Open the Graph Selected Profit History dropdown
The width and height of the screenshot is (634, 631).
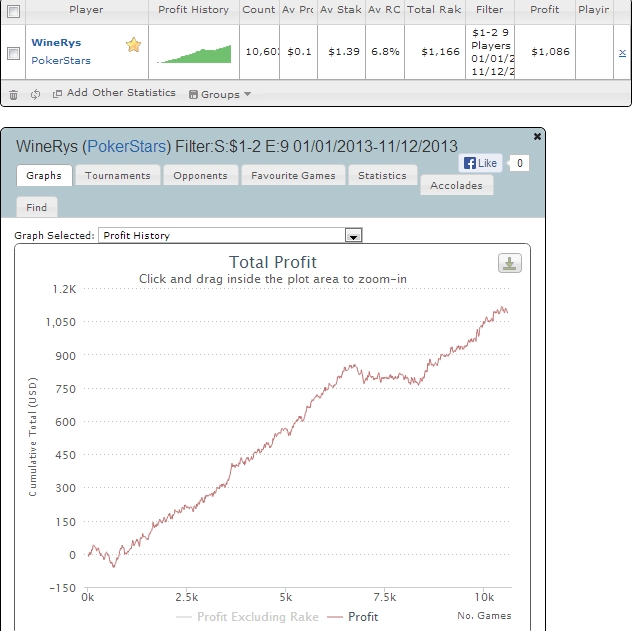pos(230,235)
